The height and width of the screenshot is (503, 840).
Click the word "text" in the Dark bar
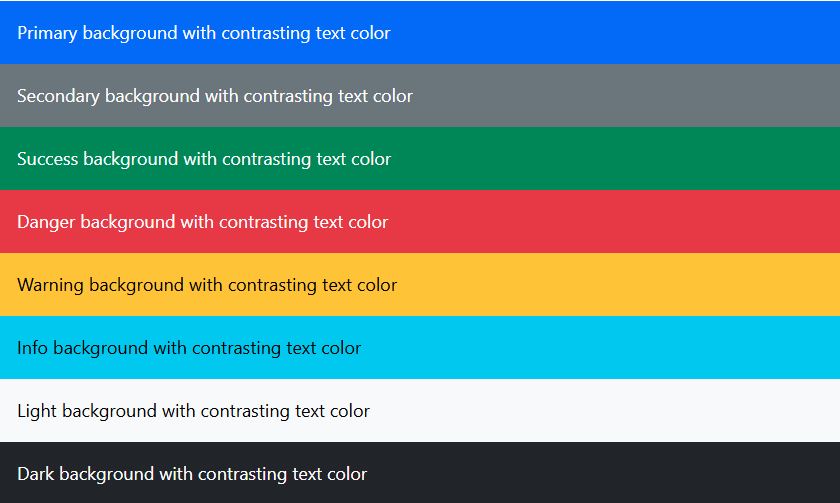click(x=307, y=474)
